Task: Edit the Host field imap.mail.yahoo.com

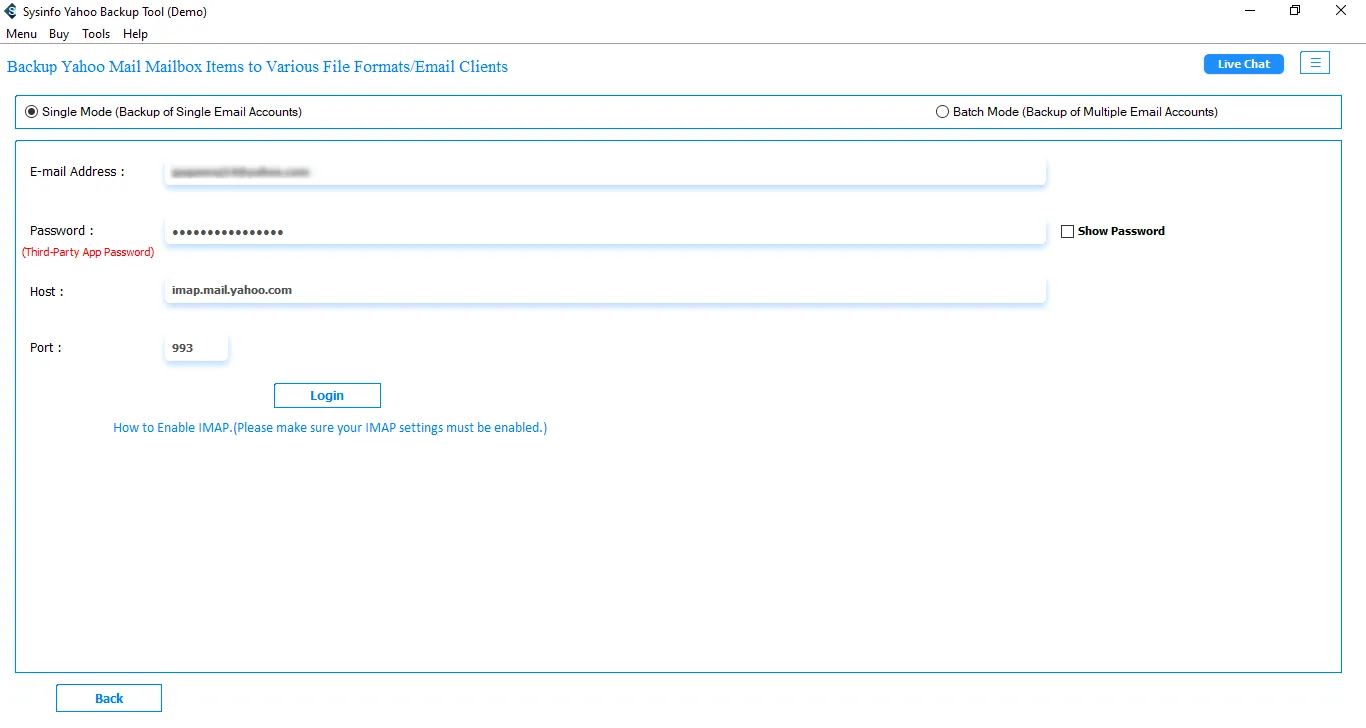Action: coord(605,290)
